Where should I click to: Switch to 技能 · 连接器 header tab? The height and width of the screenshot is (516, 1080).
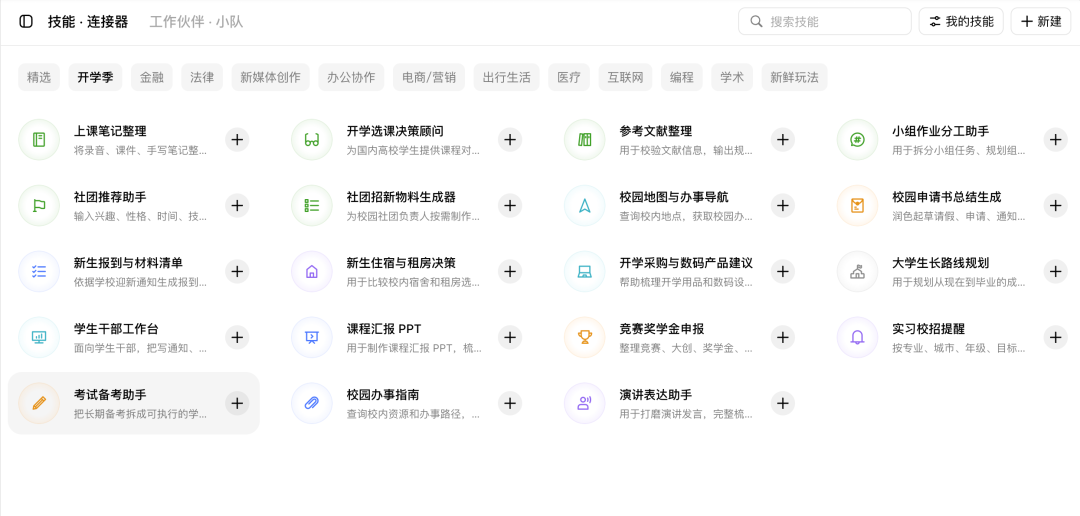pos(88,21)
